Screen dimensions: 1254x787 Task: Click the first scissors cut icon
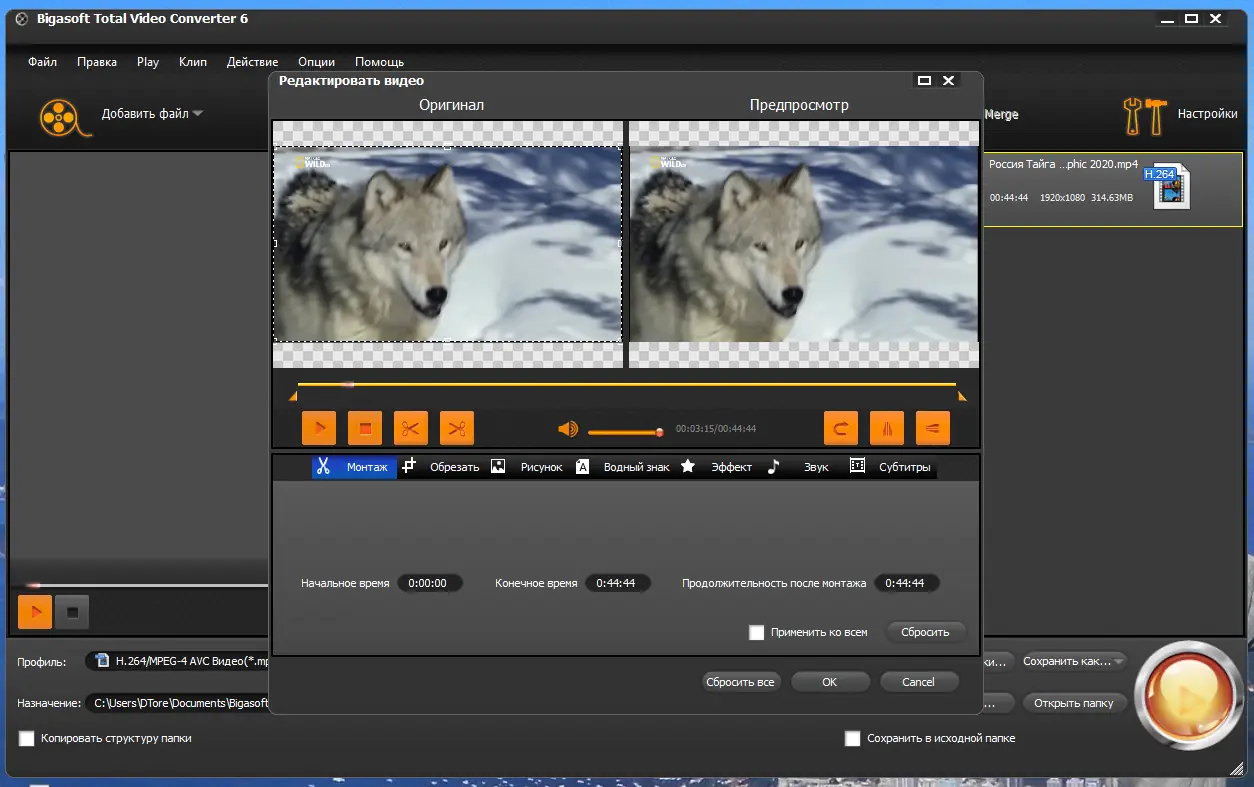point(410,428)
